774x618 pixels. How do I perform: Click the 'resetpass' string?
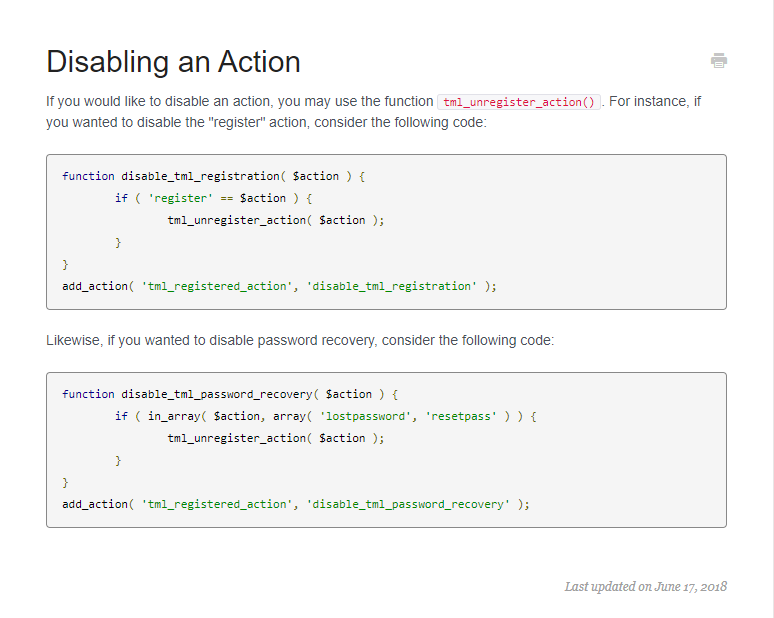point(460,416)
